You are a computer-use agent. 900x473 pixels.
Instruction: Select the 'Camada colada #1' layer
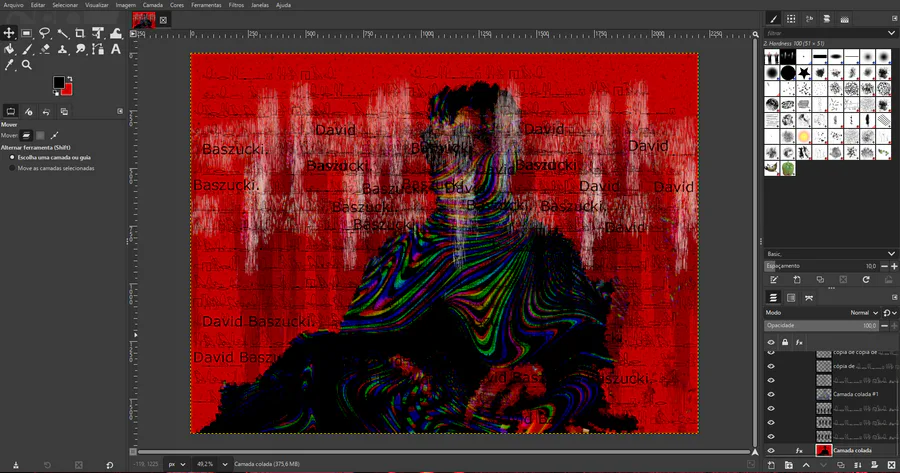tap(855, 394)
